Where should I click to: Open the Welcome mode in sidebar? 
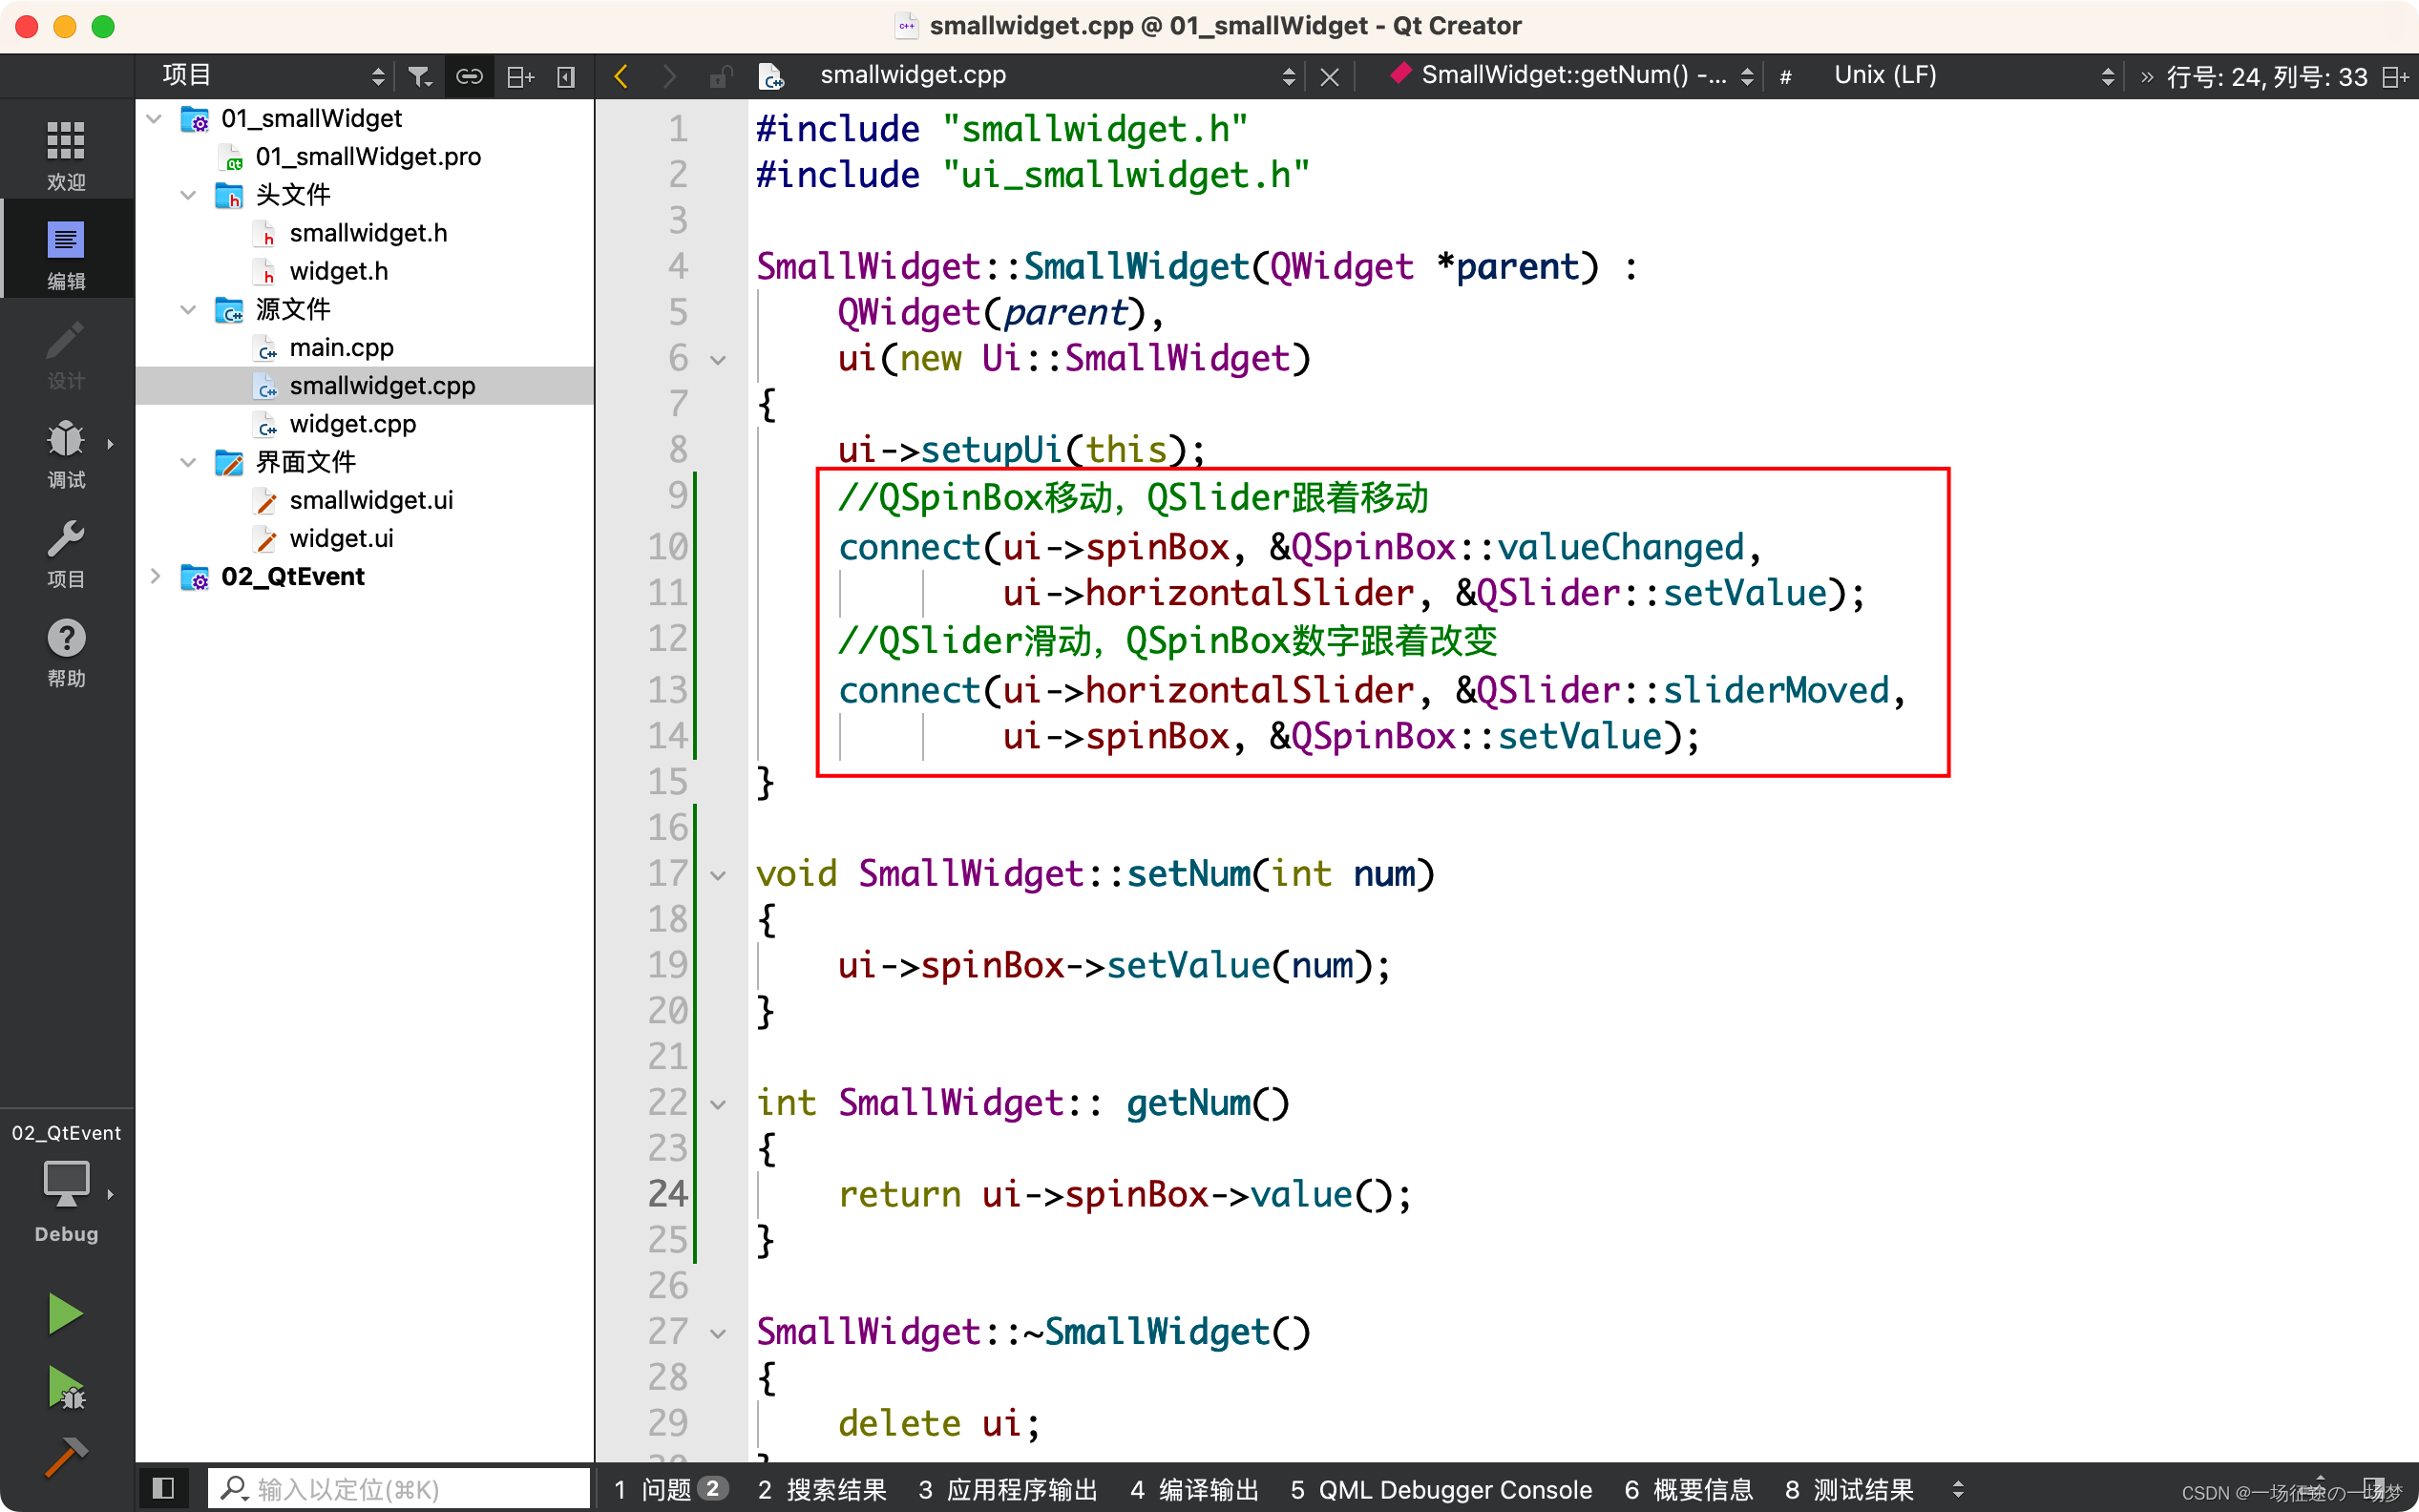[66, 153]
